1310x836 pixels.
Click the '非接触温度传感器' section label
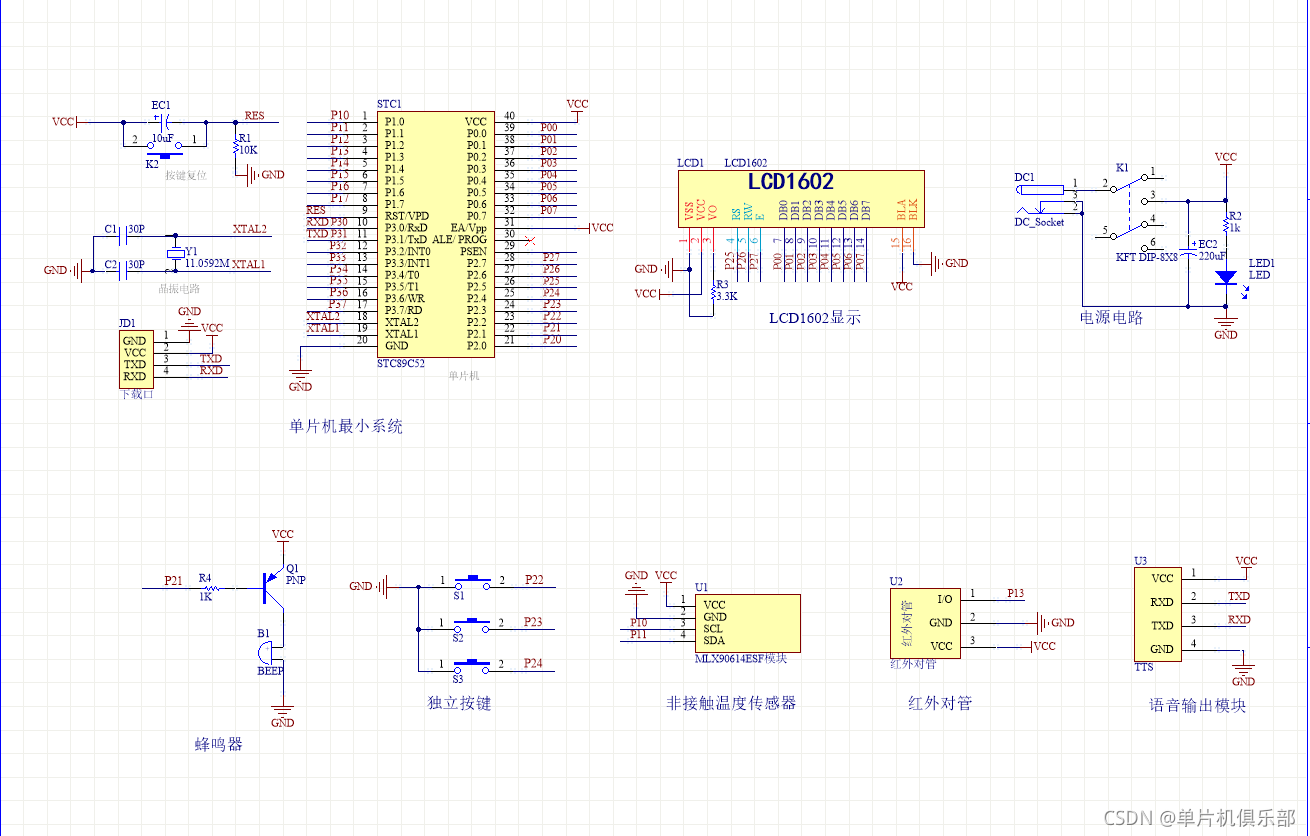[x=732, y=703]
